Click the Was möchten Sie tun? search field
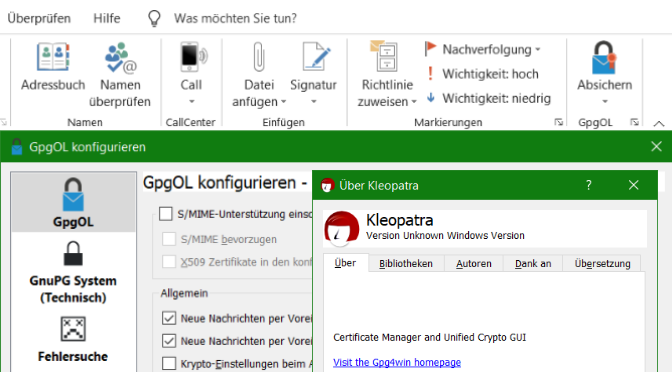Screen dimensions: 672x372 [235, 18]
